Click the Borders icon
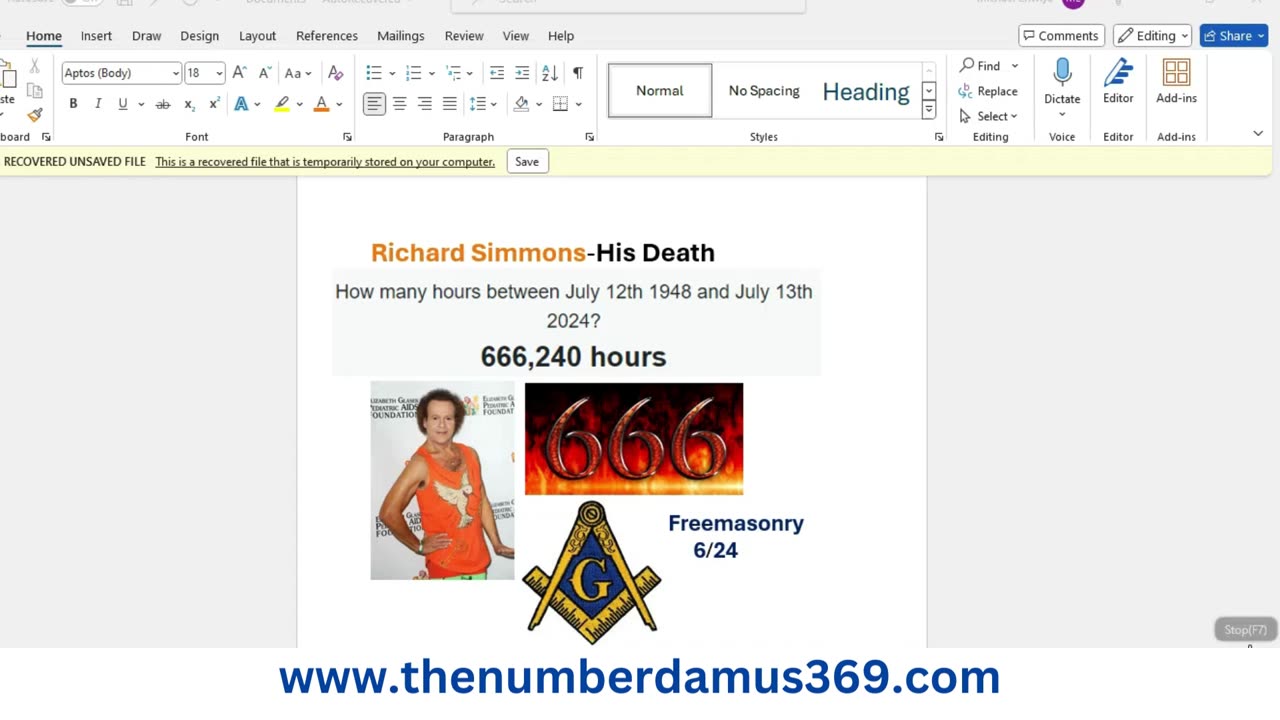 coord(560,104)
